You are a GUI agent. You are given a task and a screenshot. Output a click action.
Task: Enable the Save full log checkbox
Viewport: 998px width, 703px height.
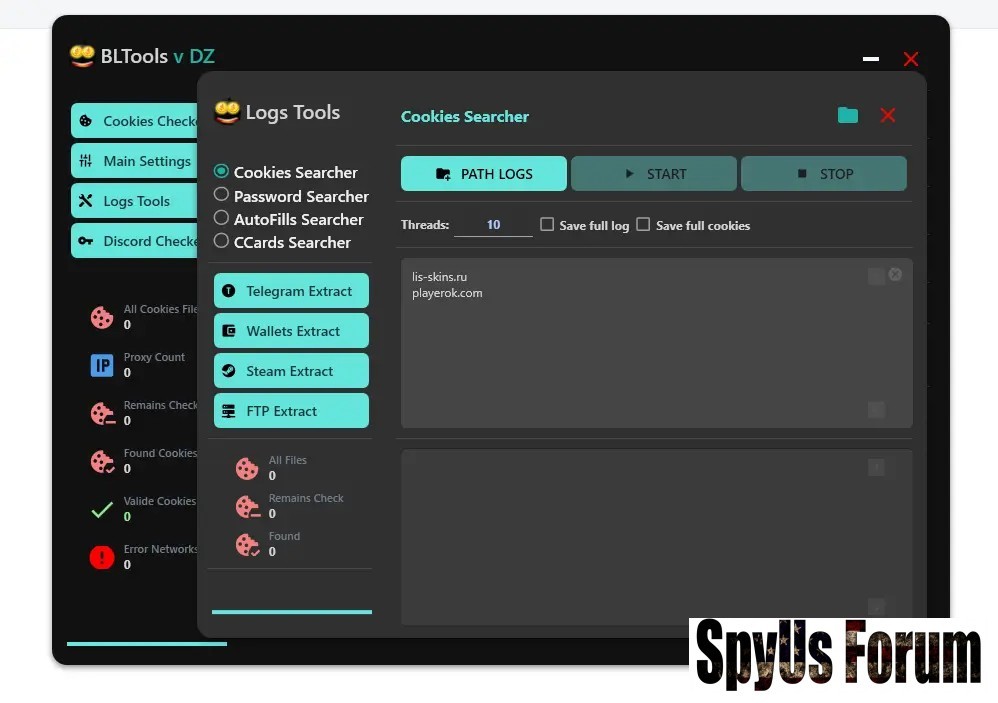tap(547, 225)
